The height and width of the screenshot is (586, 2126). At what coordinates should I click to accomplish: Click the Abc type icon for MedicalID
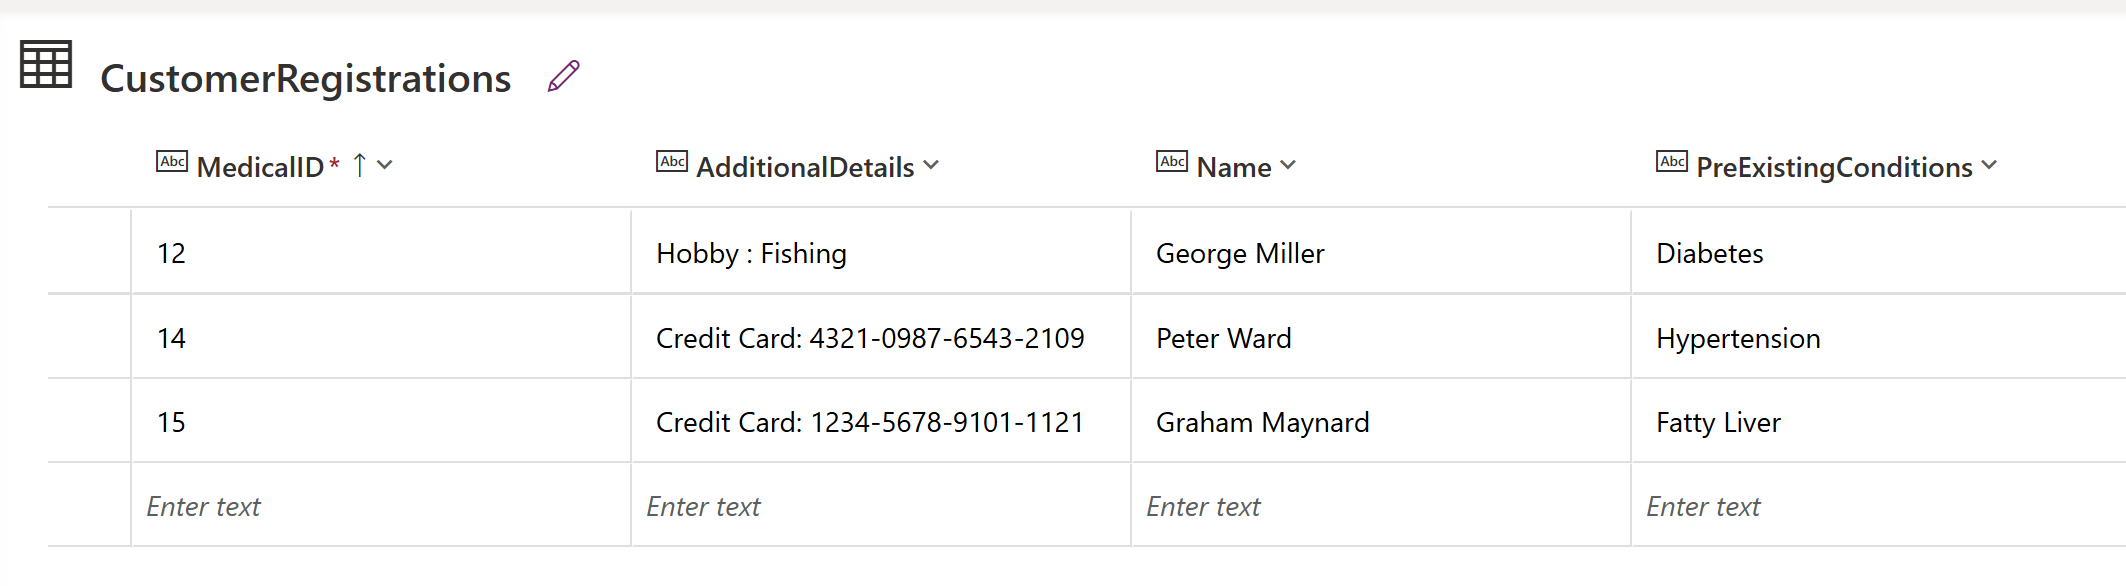tap(172, 162)
